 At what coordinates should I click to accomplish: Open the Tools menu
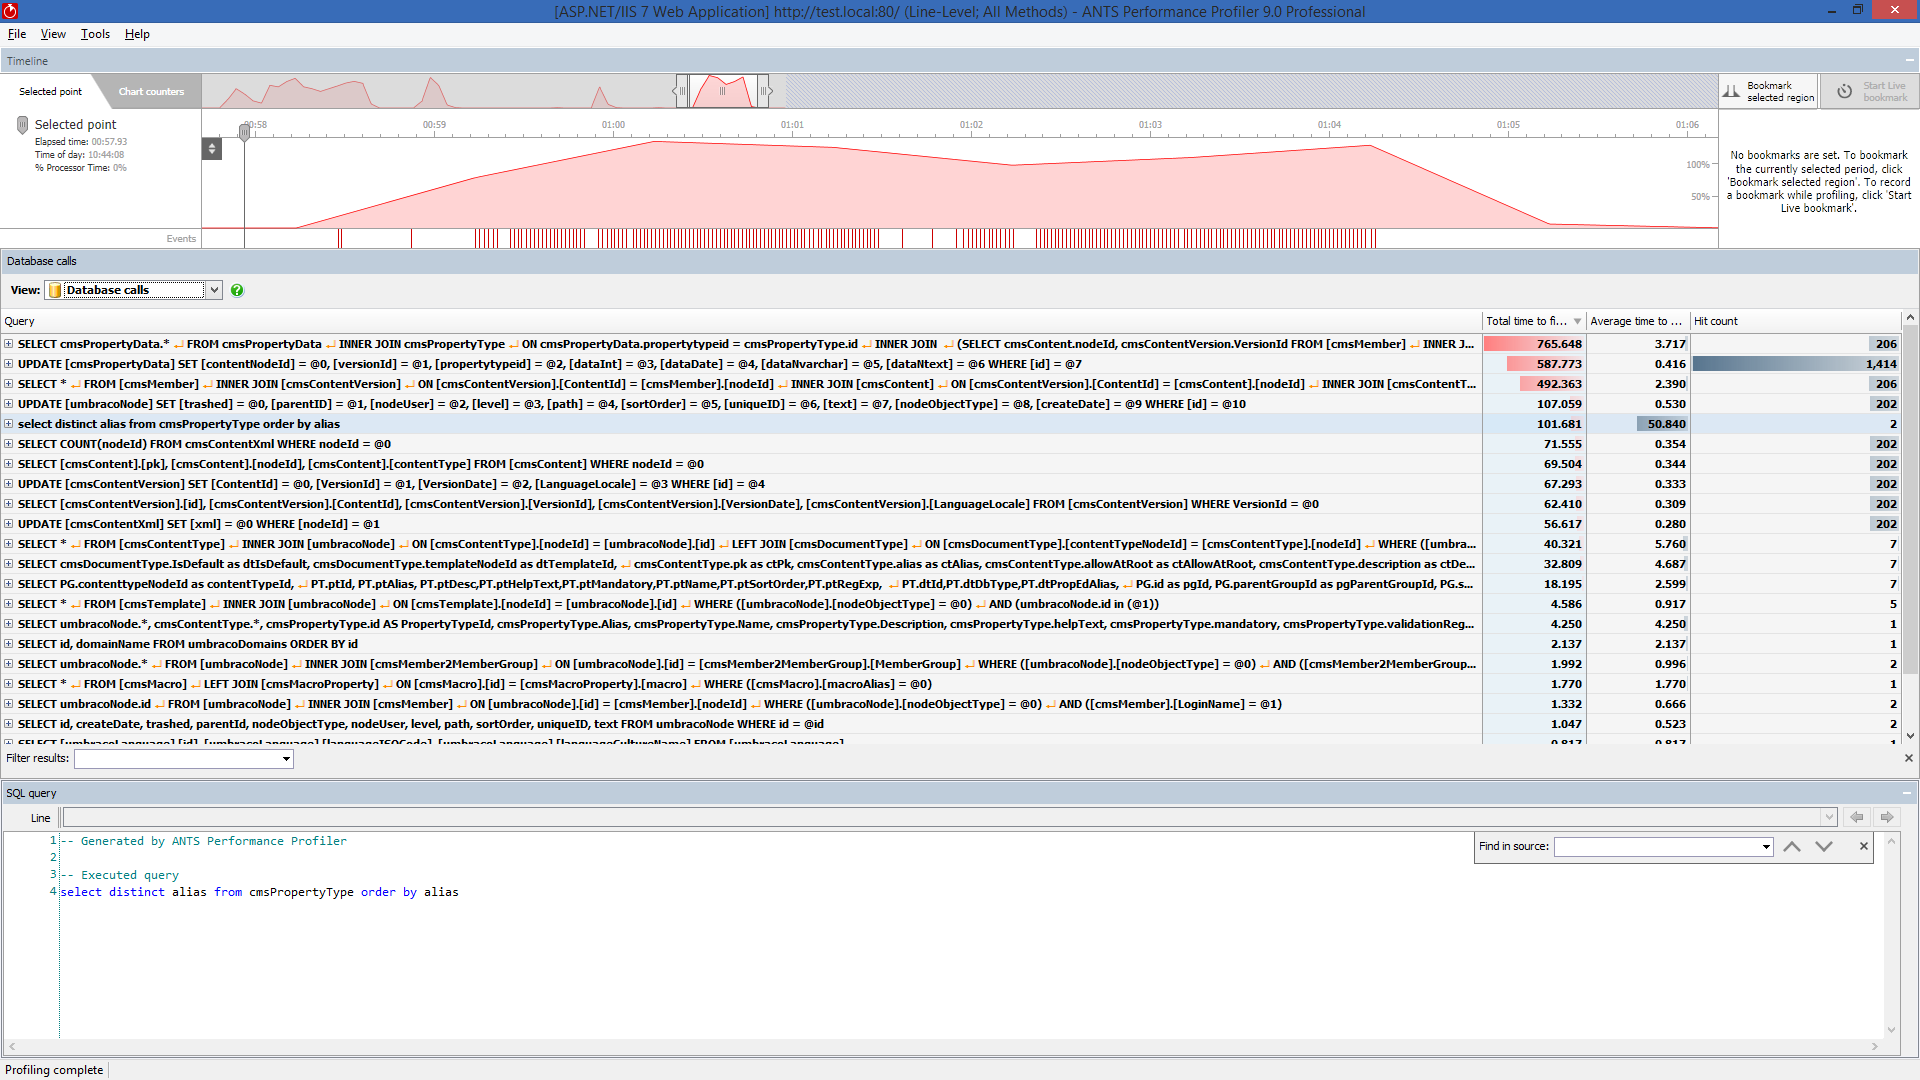pyautogui.click(x=95, y=34)
